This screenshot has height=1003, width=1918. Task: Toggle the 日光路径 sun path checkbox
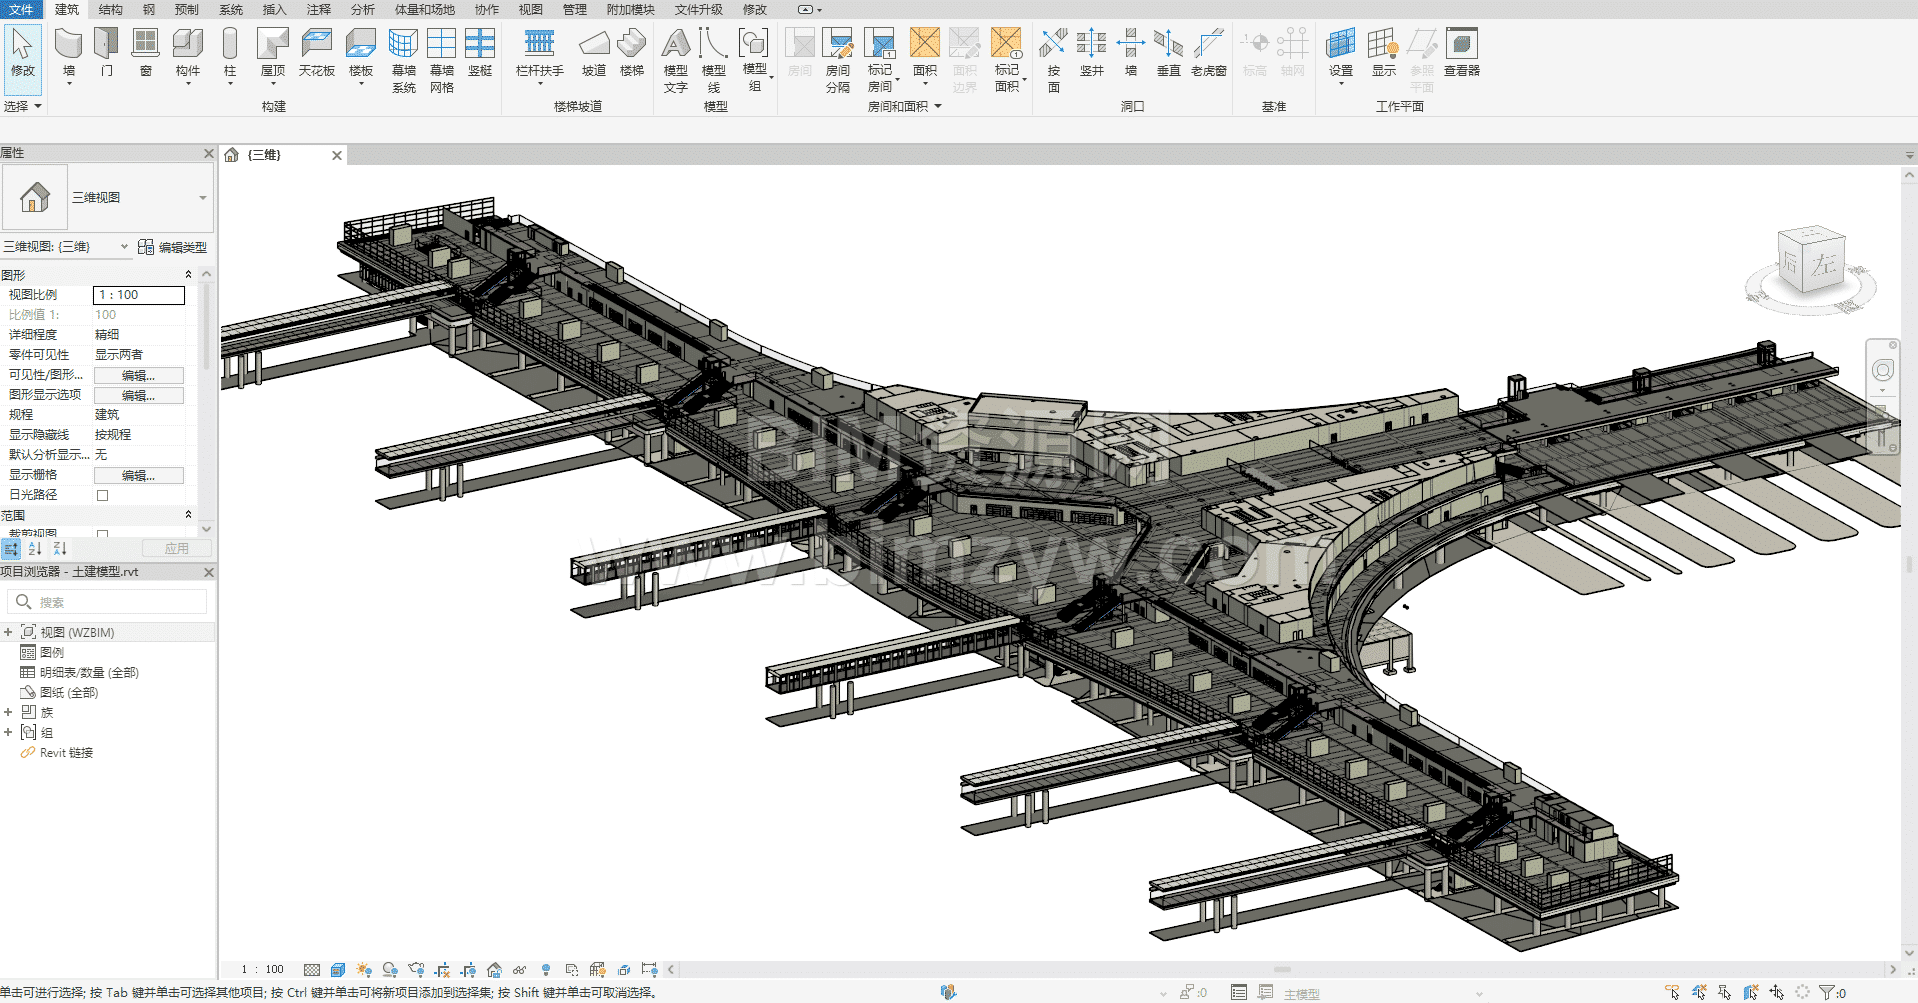point(102,495)
